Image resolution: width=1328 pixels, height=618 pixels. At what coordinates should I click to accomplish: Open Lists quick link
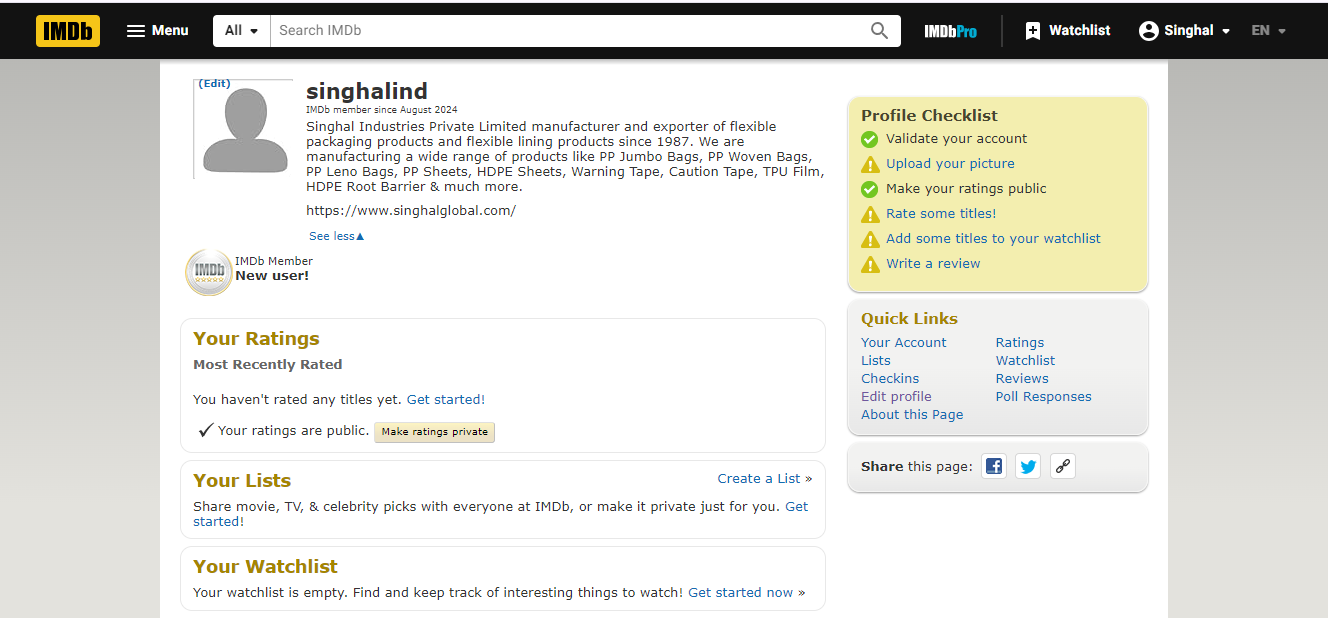click(875, 360)
